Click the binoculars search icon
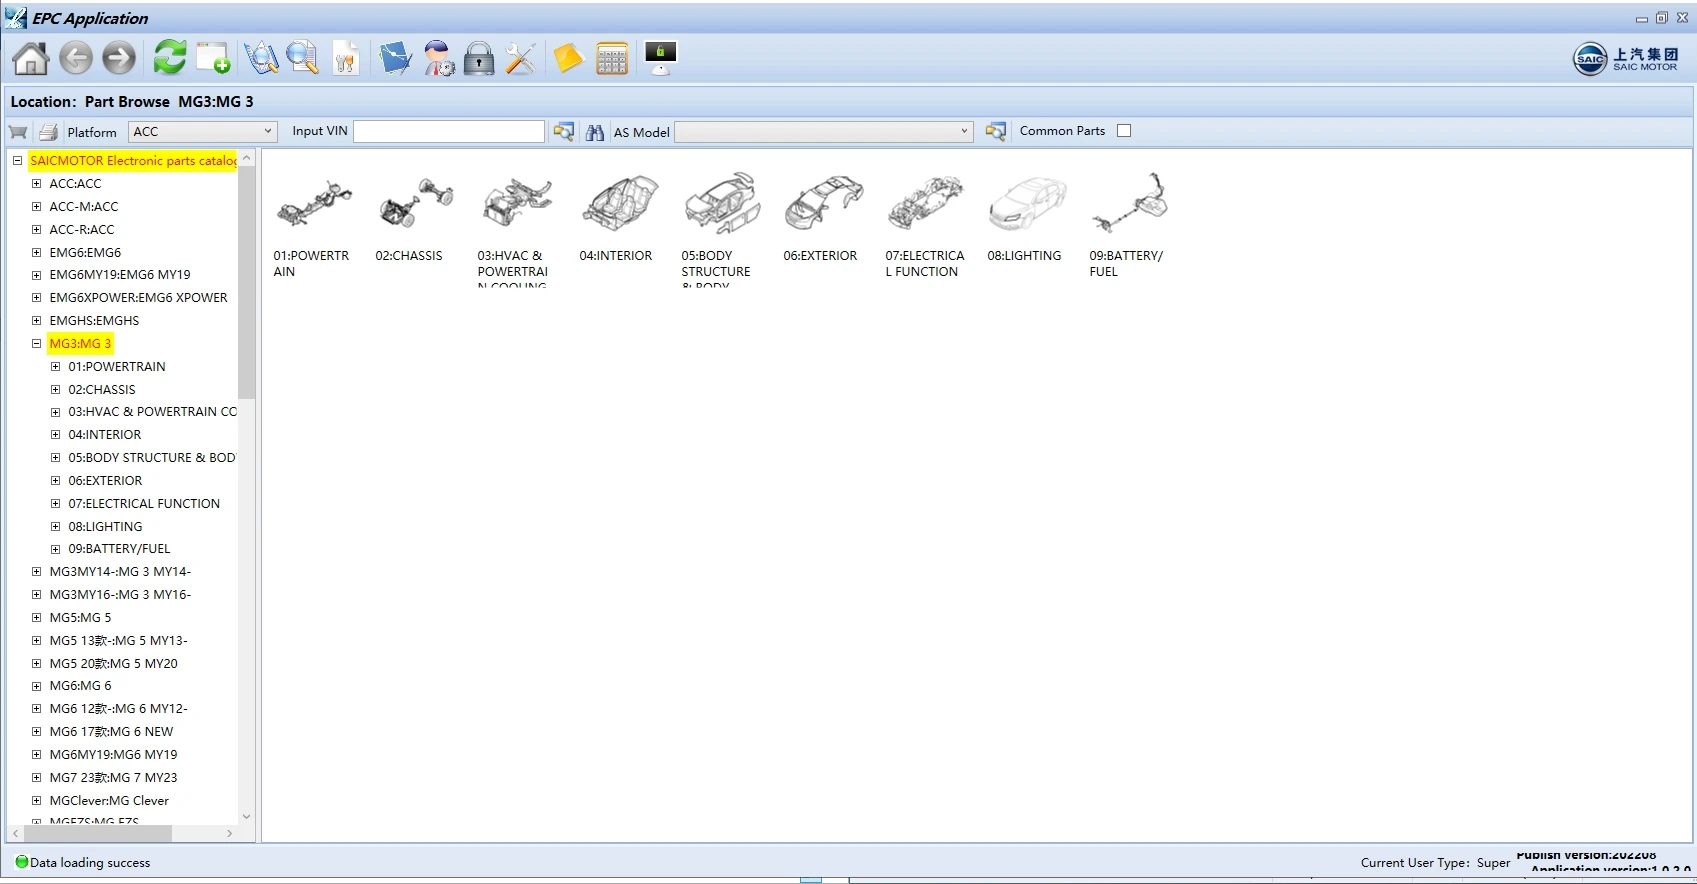 (595, 132)
